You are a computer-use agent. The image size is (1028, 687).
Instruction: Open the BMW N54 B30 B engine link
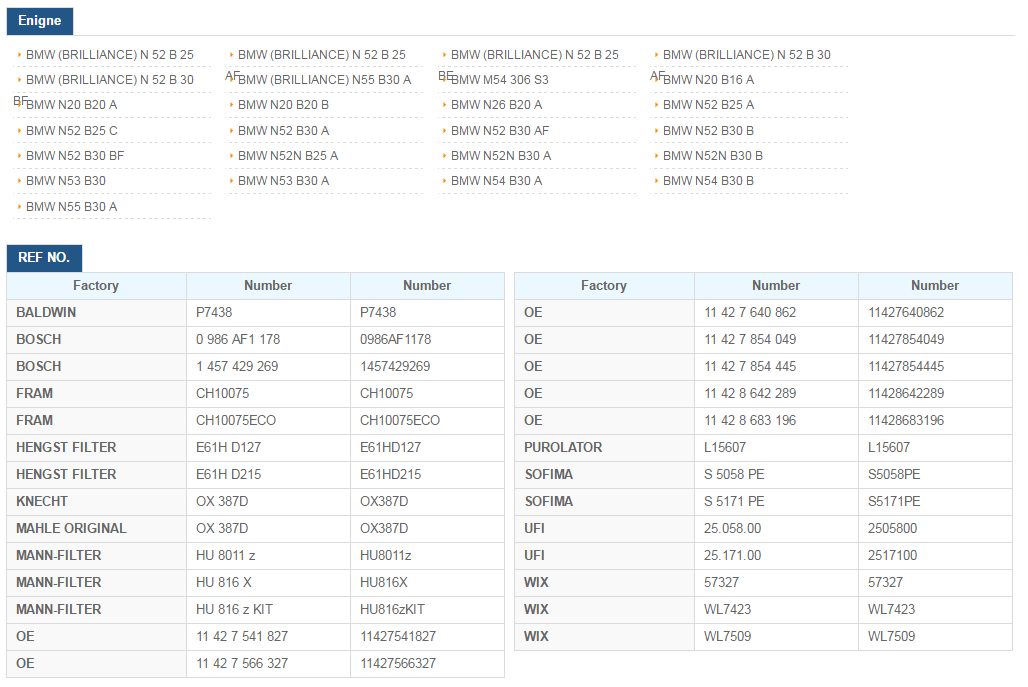coord(708,181)
